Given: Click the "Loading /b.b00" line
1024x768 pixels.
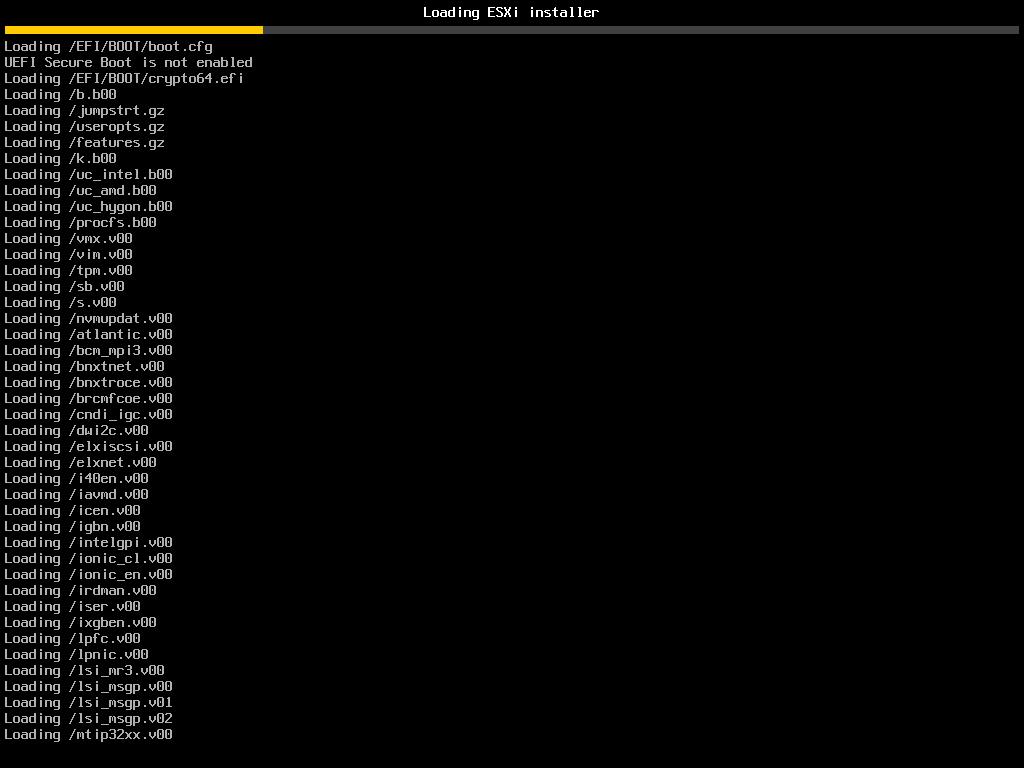Looking at the screenshot, I should pyautogui.click(x=60, y=94).
